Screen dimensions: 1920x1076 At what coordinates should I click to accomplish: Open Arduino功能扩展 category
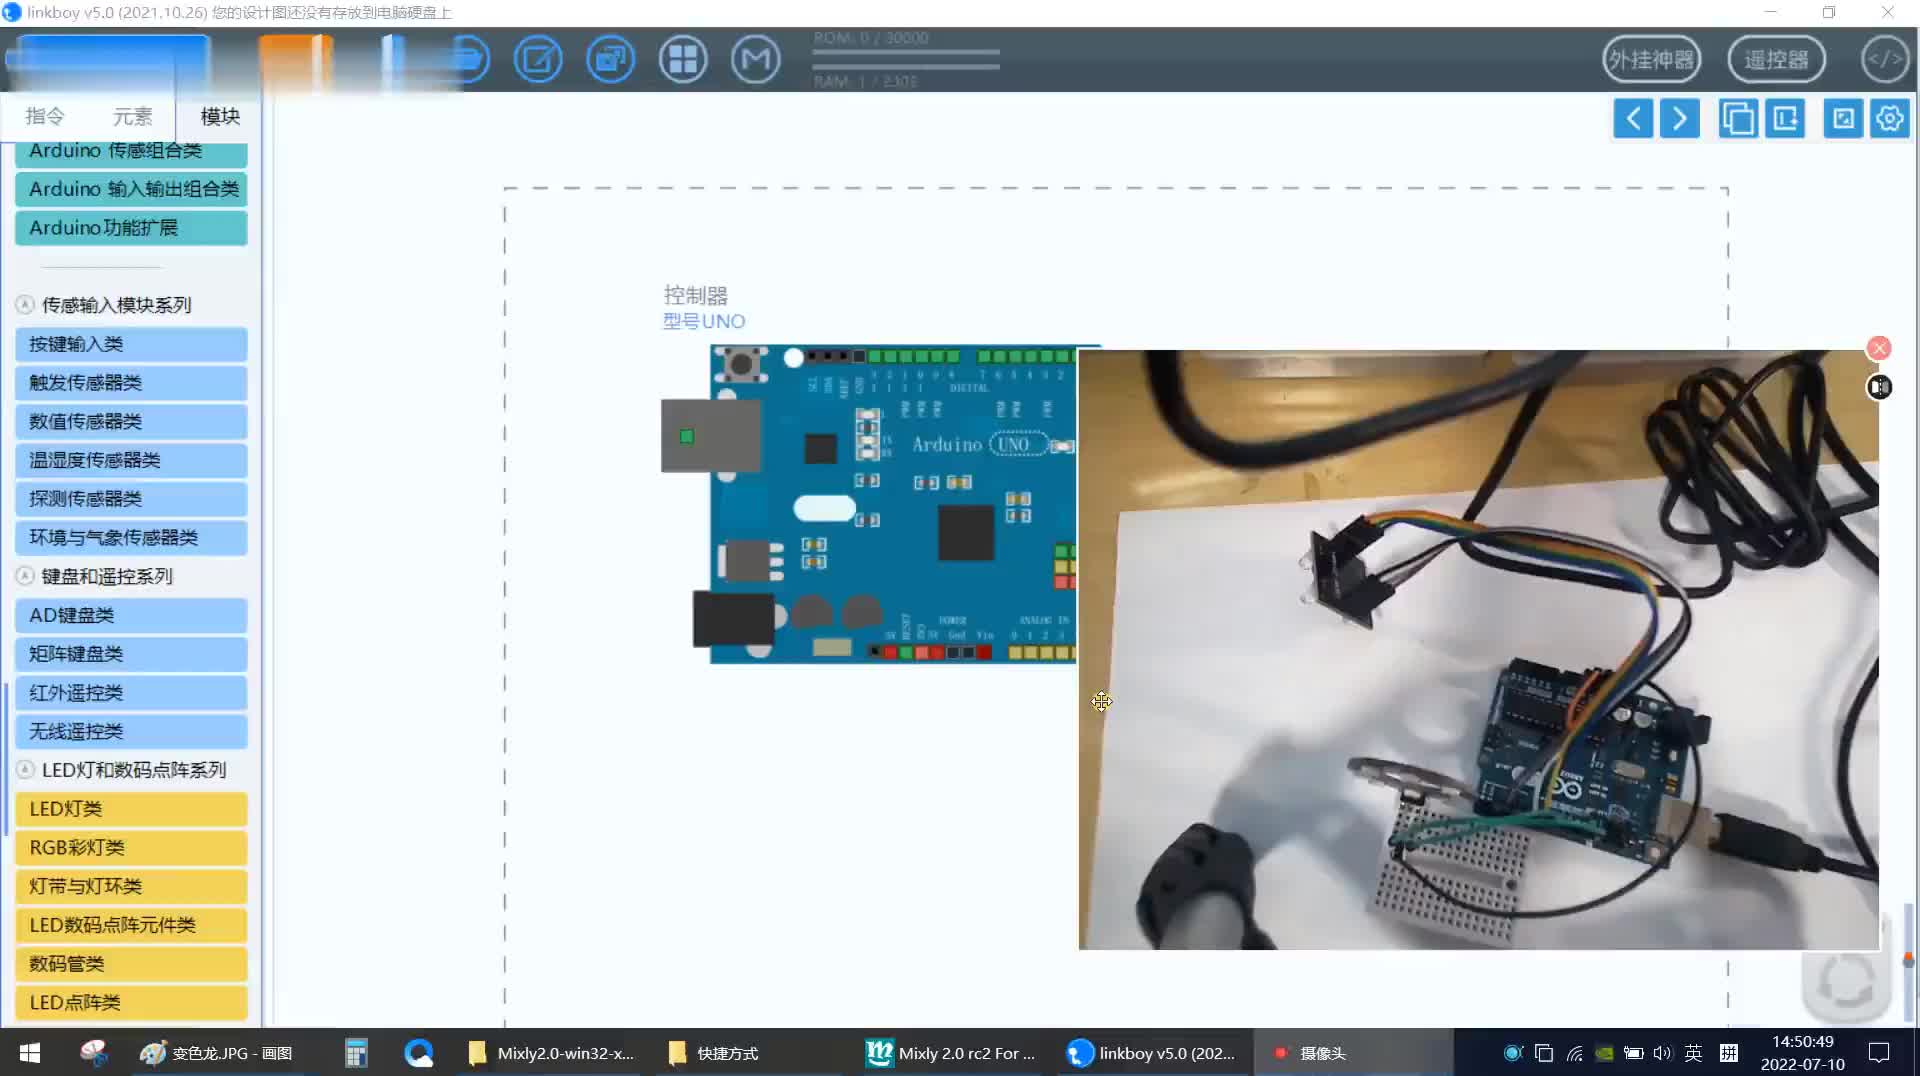(x=131, y=228)
